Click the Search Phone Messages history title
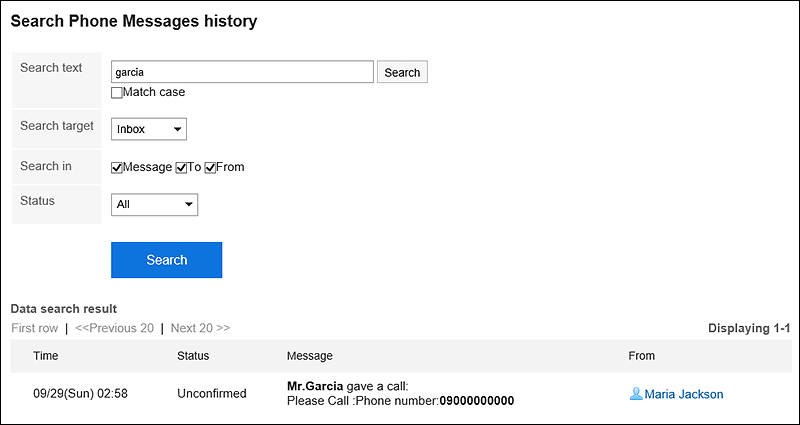 [134, 21]
